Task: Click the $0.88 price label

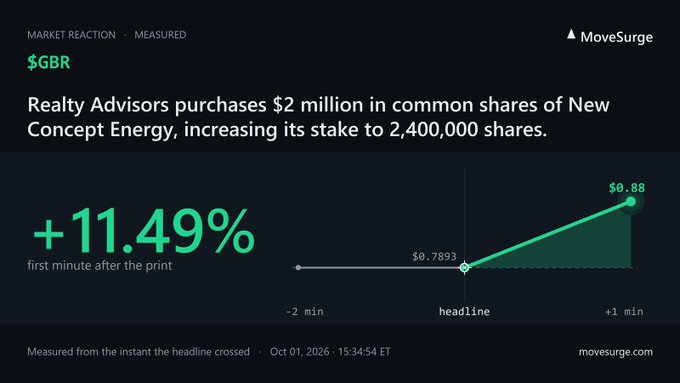Action: [627, 188]
